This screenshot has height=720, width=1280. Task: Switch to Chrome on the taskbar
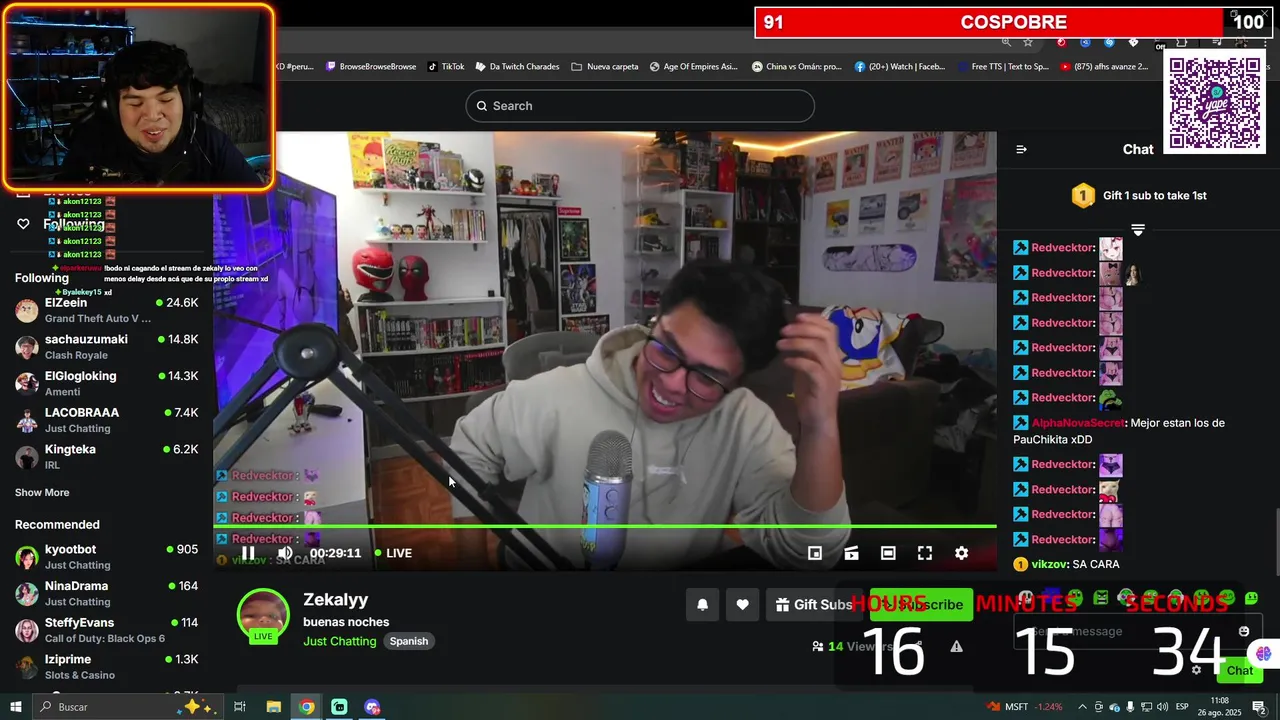306,707
